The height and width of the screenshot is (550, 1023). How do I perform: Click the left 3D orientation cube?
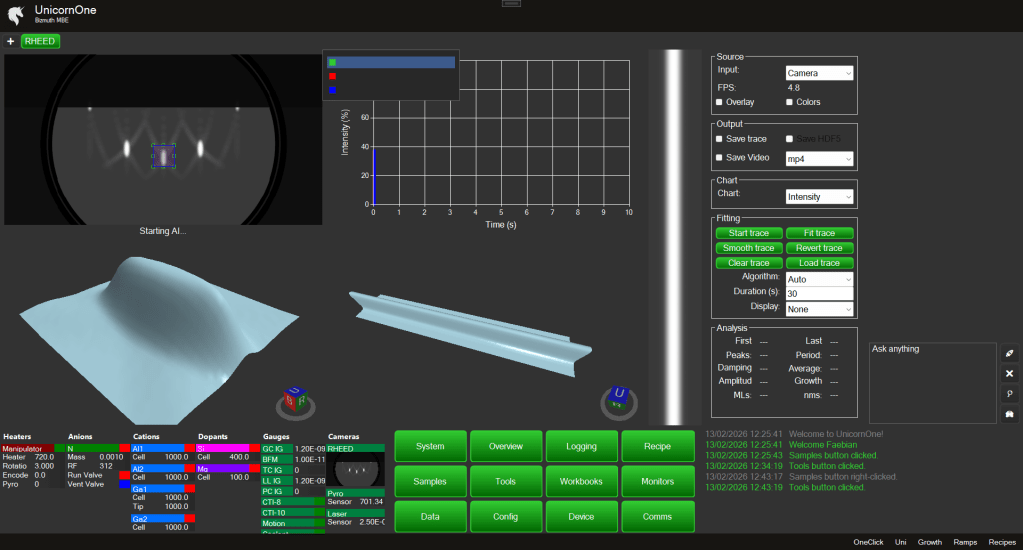(294, 400)
